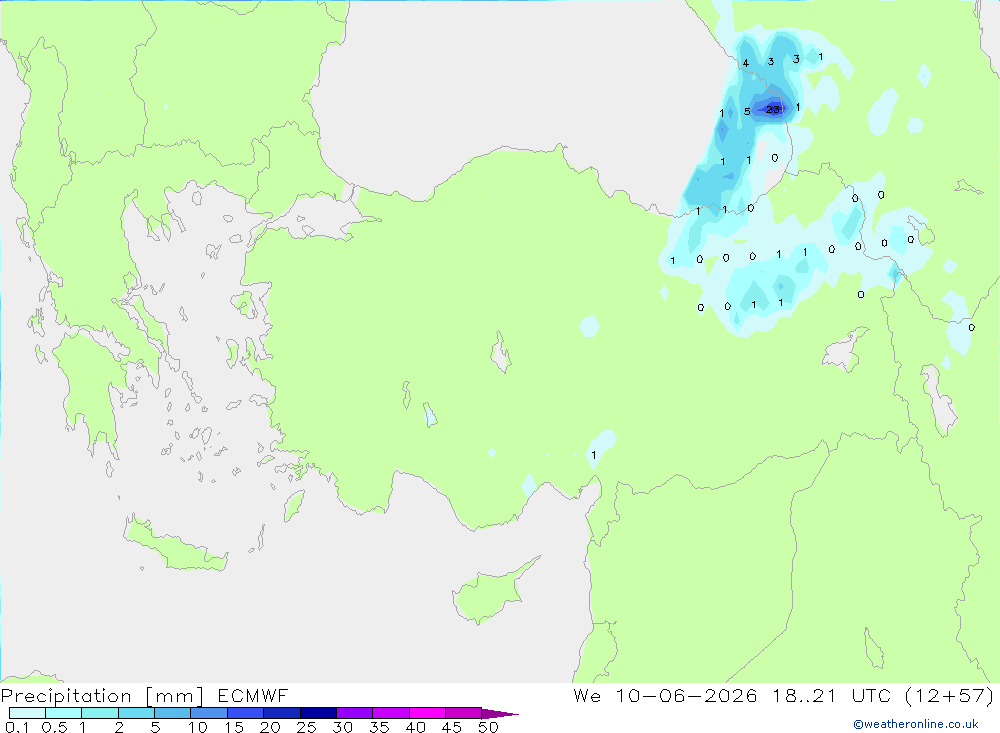Click the 30–35 mm purple legend swatch

pos(355,713)
